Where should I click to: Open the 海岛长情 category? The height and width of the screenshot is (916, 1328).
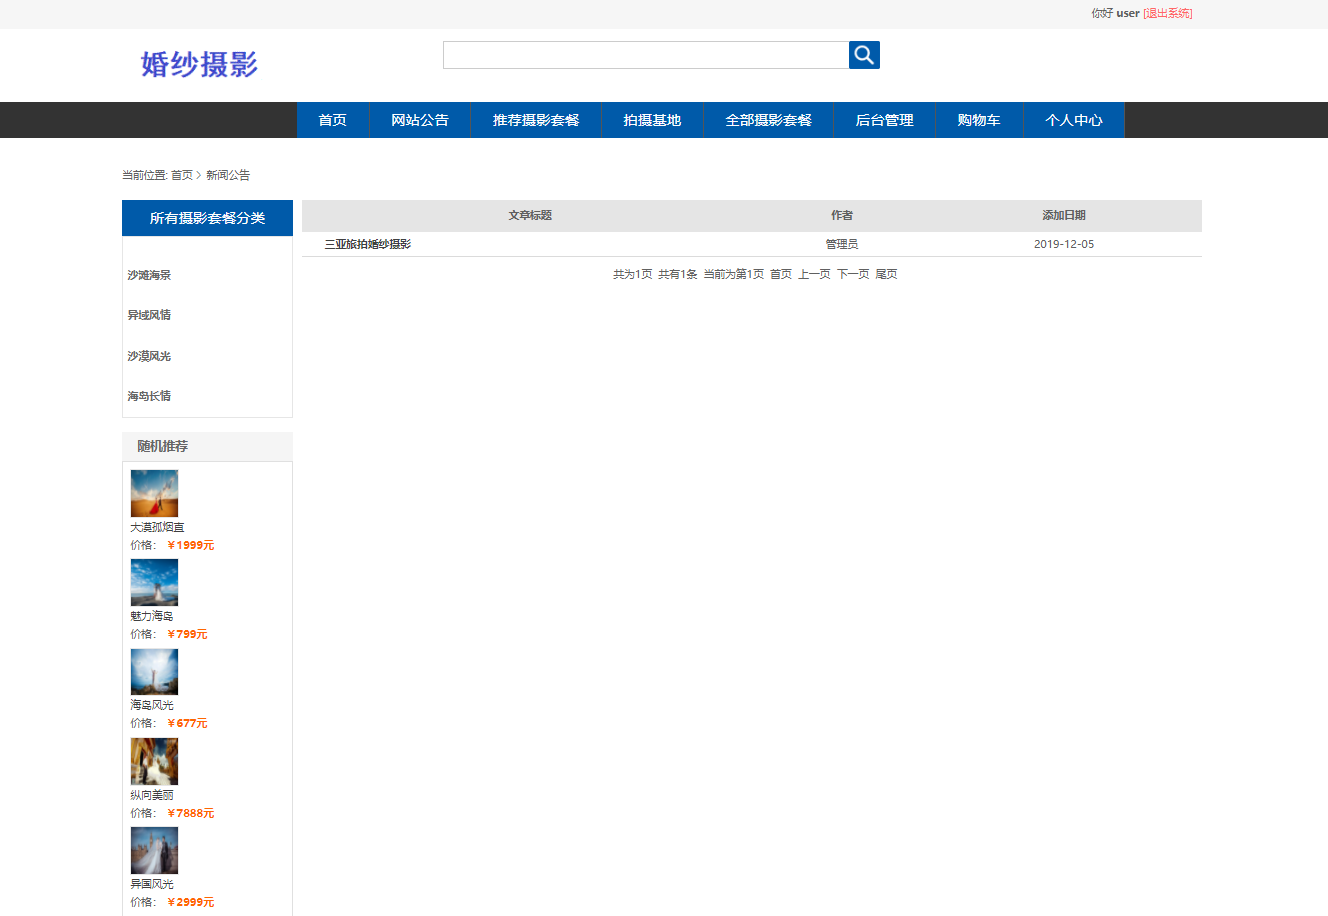coord(149,396)
